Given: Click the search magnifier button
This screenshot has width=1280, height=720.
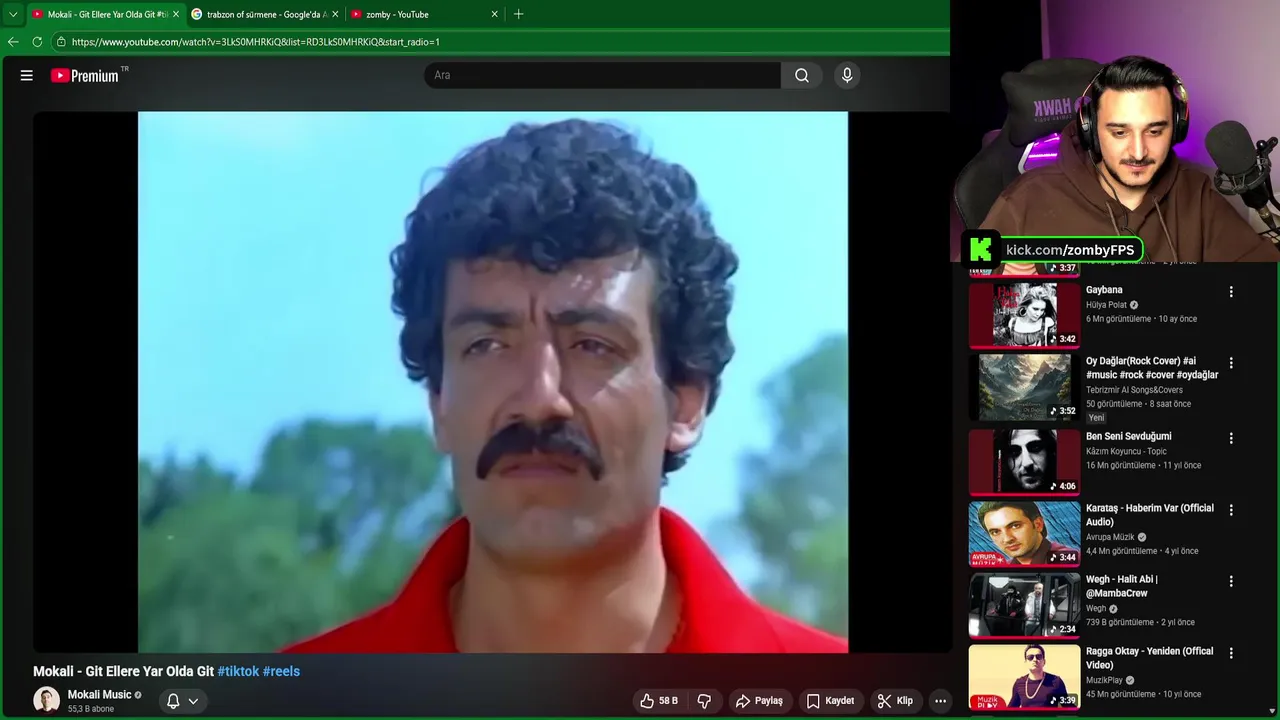Looking at the screenshot, I should click(802, 75).
